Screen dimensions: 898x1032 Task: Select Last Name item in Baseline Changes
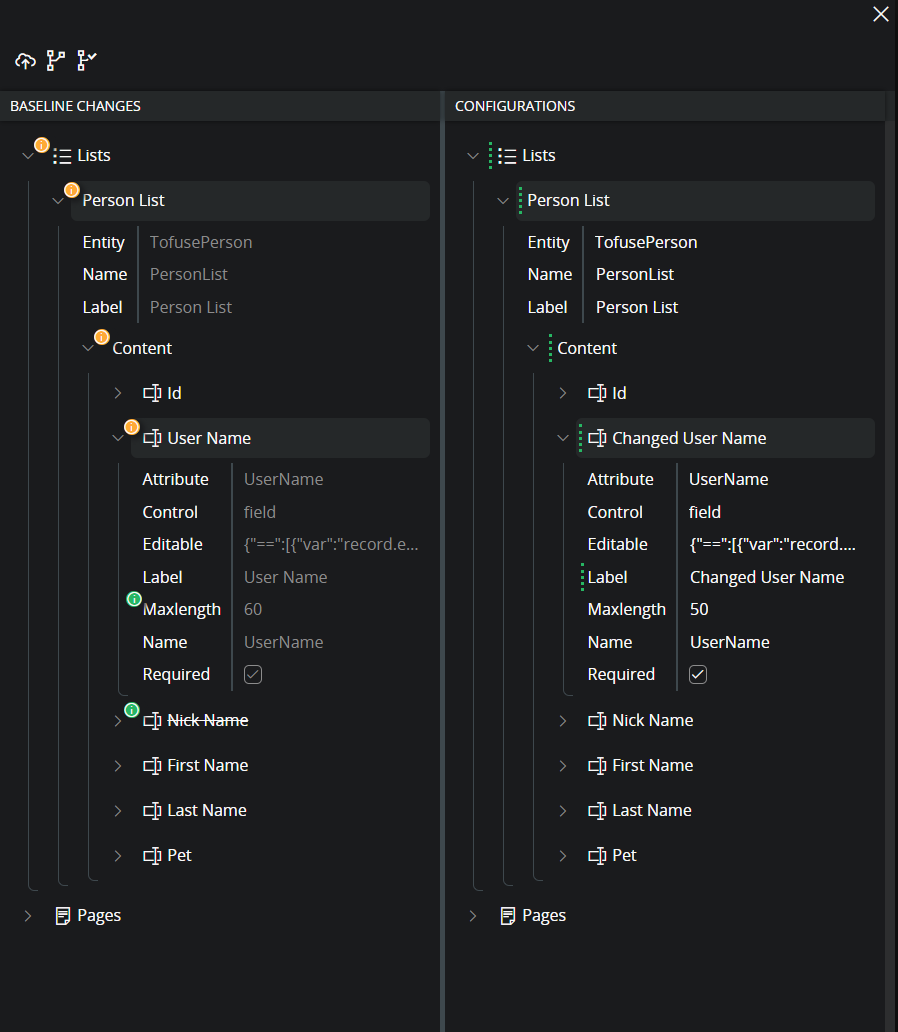click(x=206, y=811)
